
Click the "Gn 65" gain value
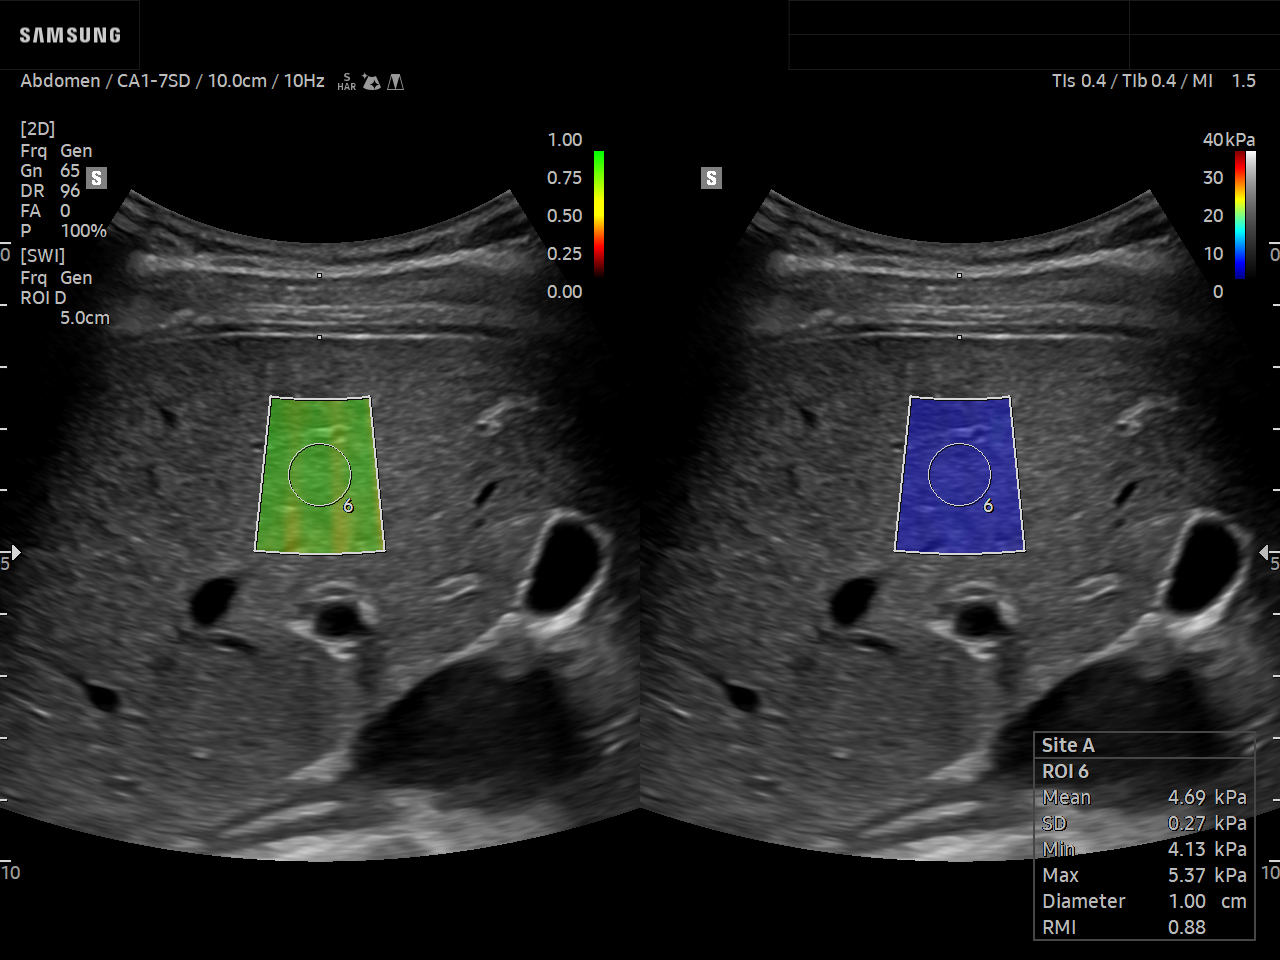pyautogui.click(x=50, y=171)
